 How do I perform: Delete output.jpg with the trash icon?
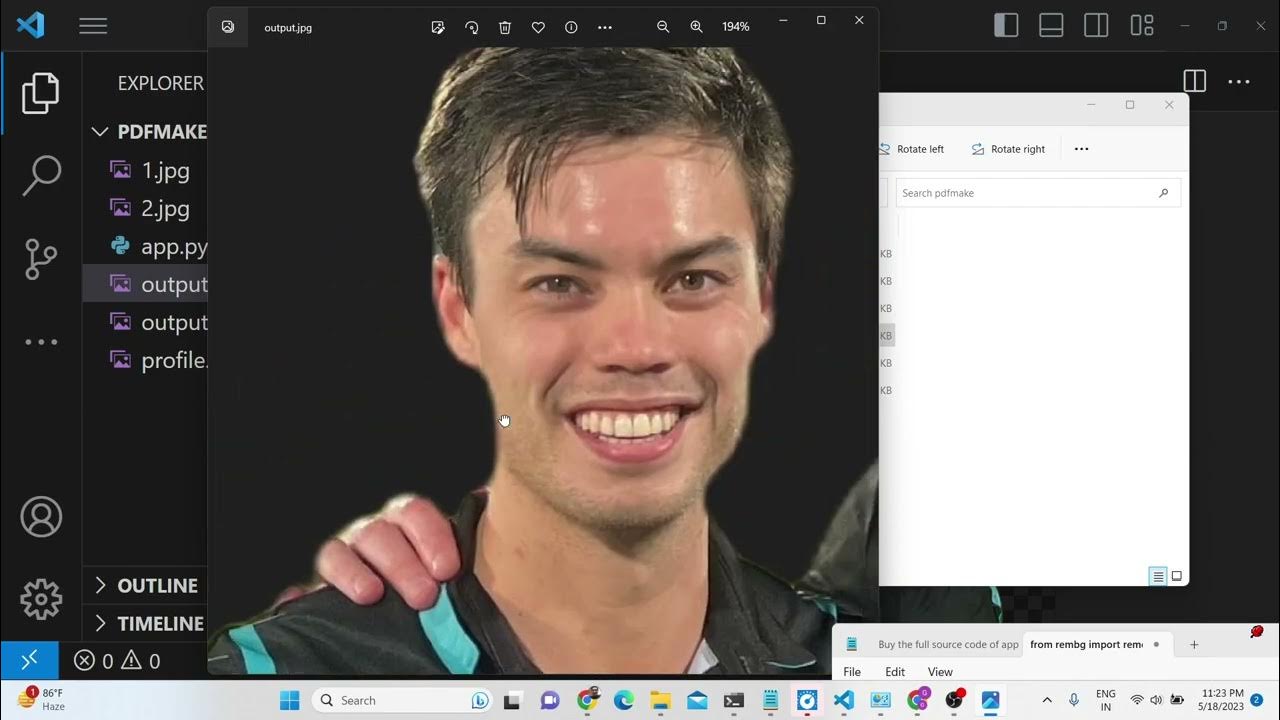pos(505,27)
